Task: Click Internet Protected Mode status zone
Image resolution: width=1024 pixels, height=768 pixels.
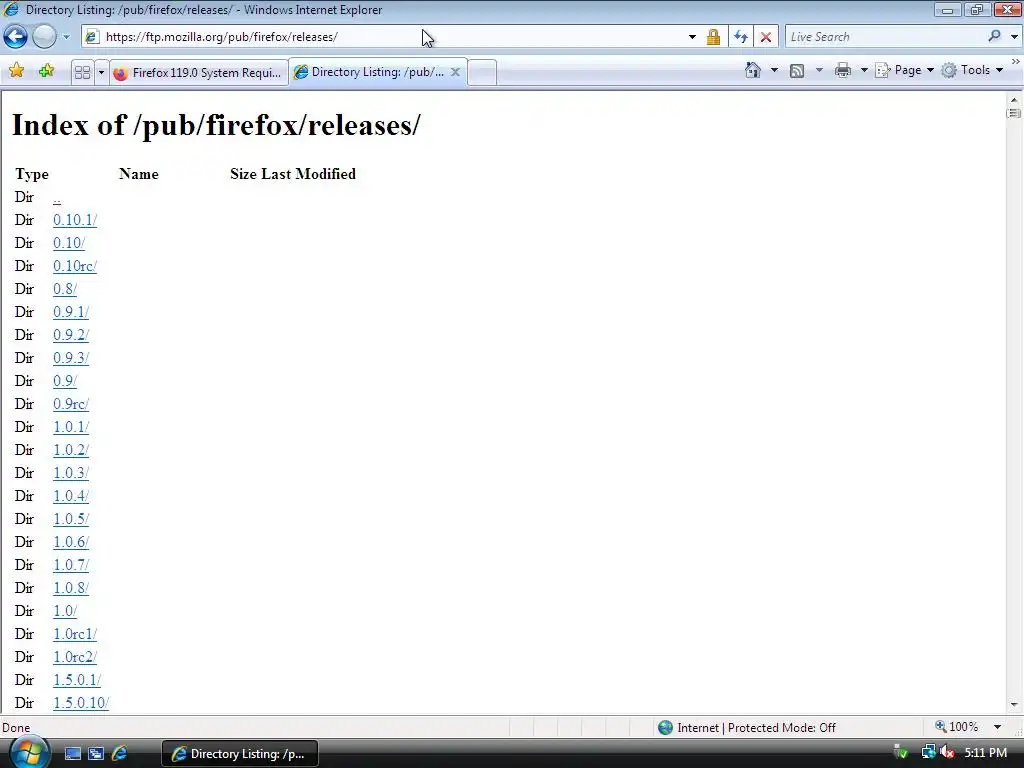Action: click(x=746, y=728)
